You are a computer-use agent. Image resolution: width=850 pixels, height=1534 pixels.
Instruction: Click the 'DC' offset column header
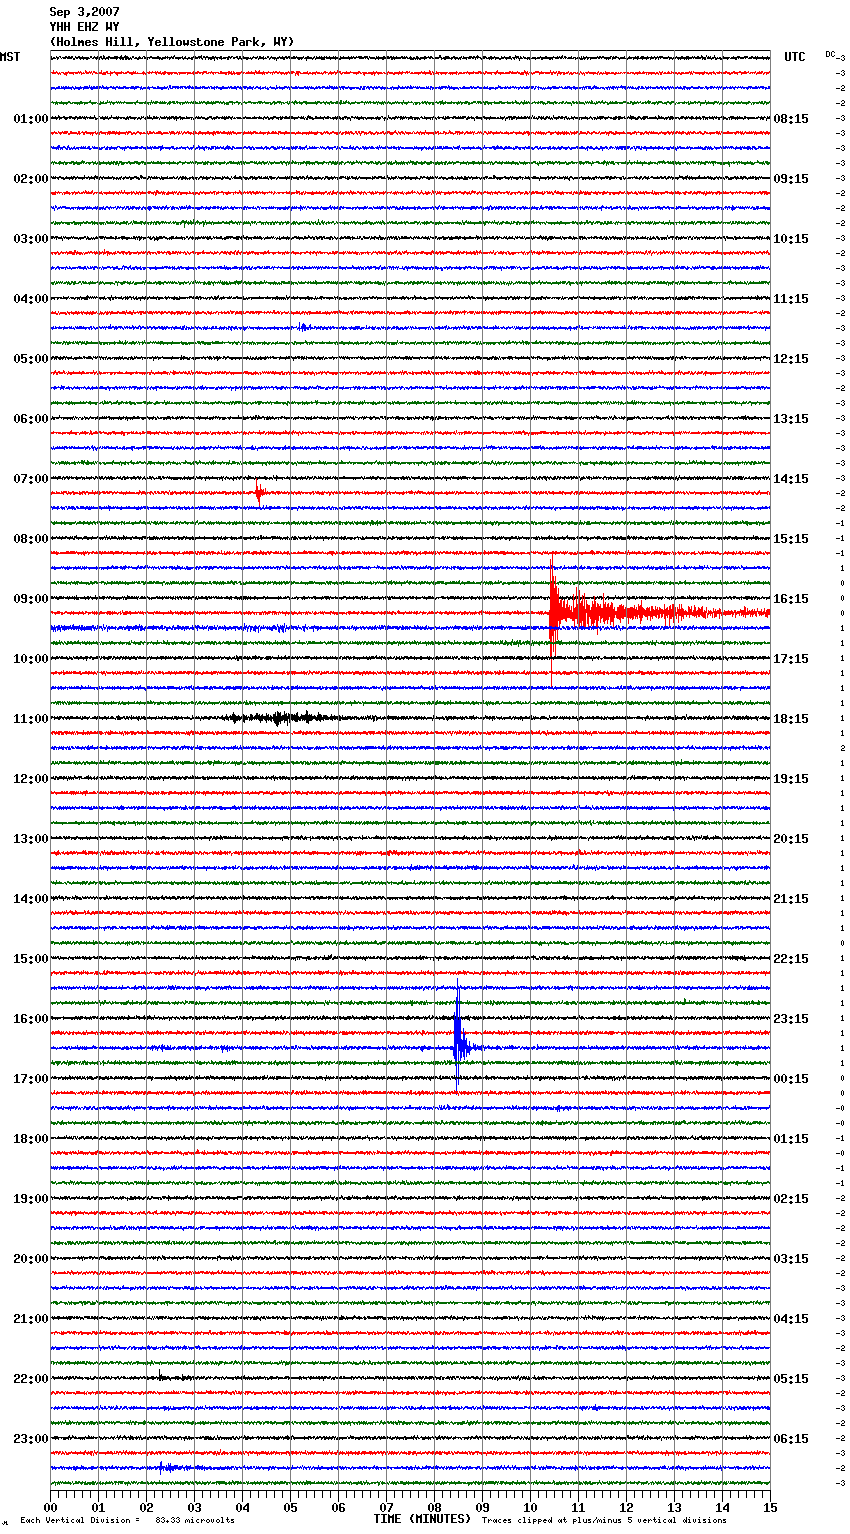tap(830, 54)
